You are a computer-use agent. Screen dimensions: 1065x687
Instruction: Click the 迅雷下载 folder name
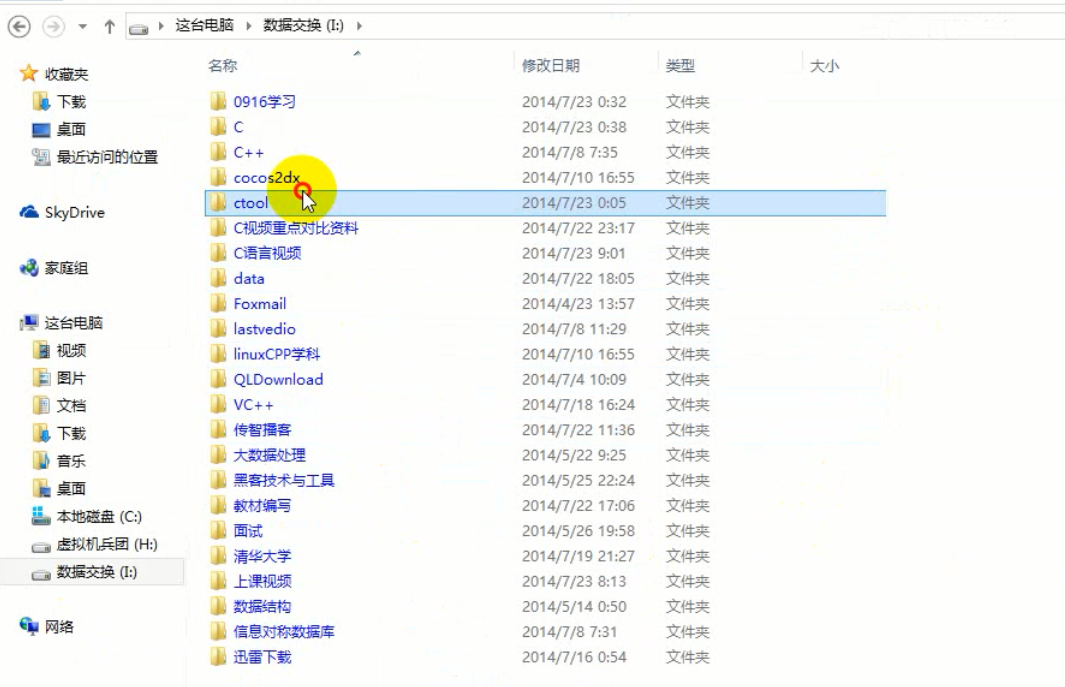(262, 657)
